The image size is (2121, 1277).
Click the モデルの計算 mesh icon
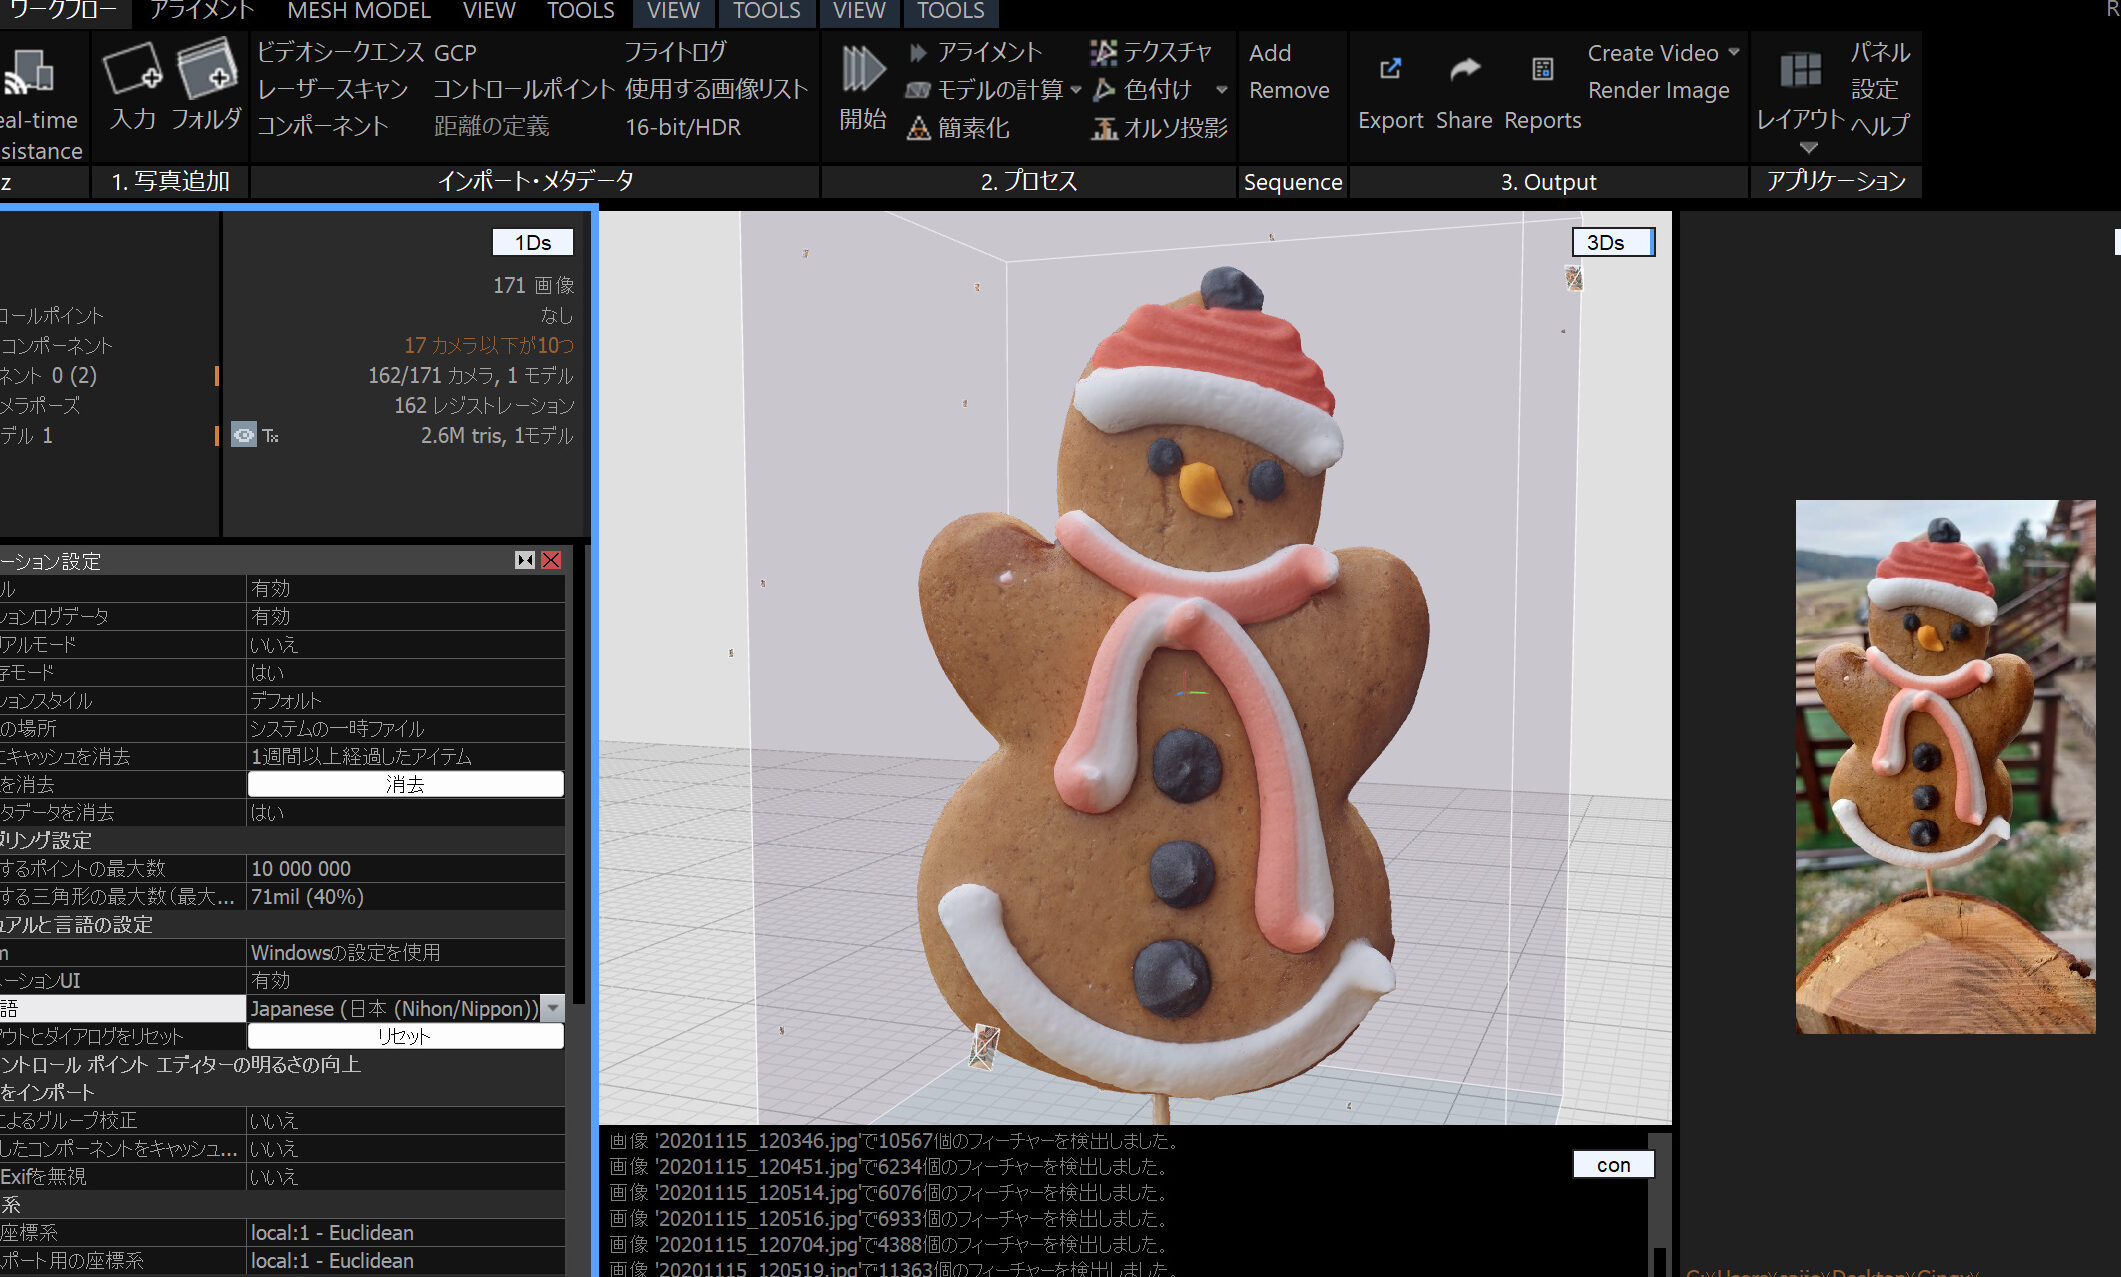click(x=920, y=90)
